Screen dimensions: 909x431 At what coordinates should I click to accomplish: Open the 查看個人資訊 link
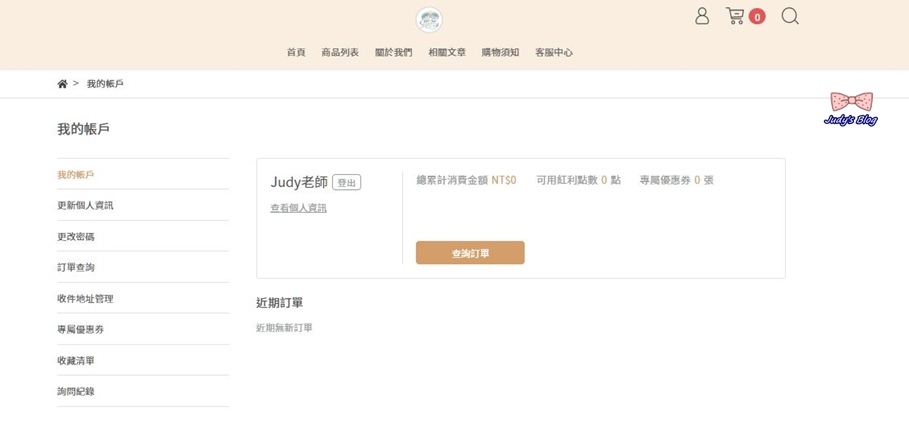[299, 208]
